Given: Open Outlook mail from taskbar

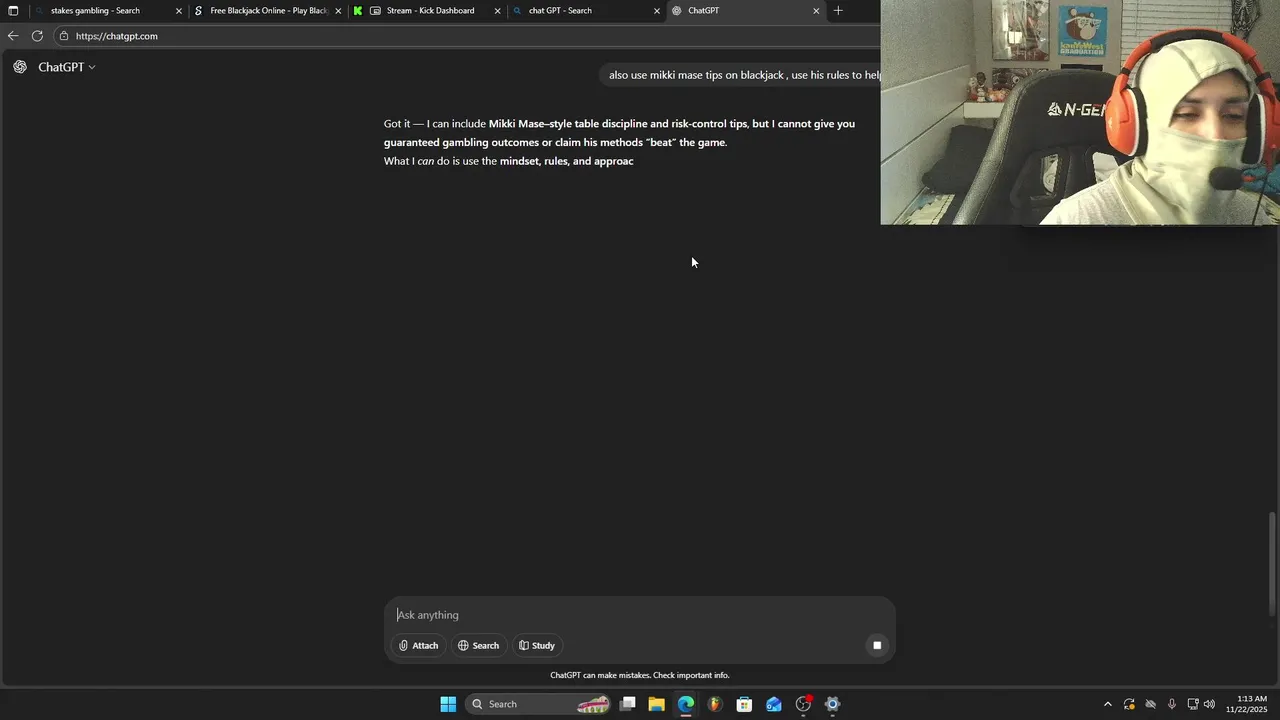Looking at the screenshot, I should click(774, 704).
